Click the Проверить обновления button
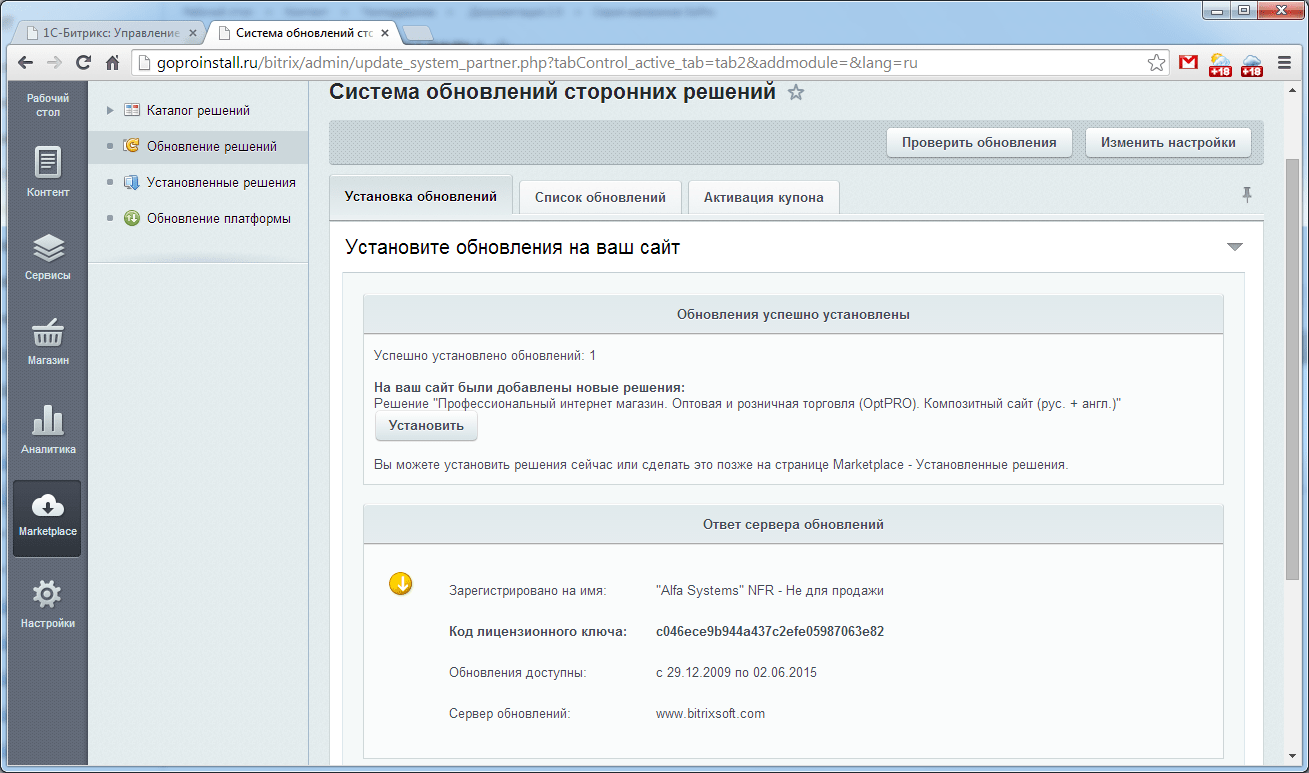 (979, 142)
